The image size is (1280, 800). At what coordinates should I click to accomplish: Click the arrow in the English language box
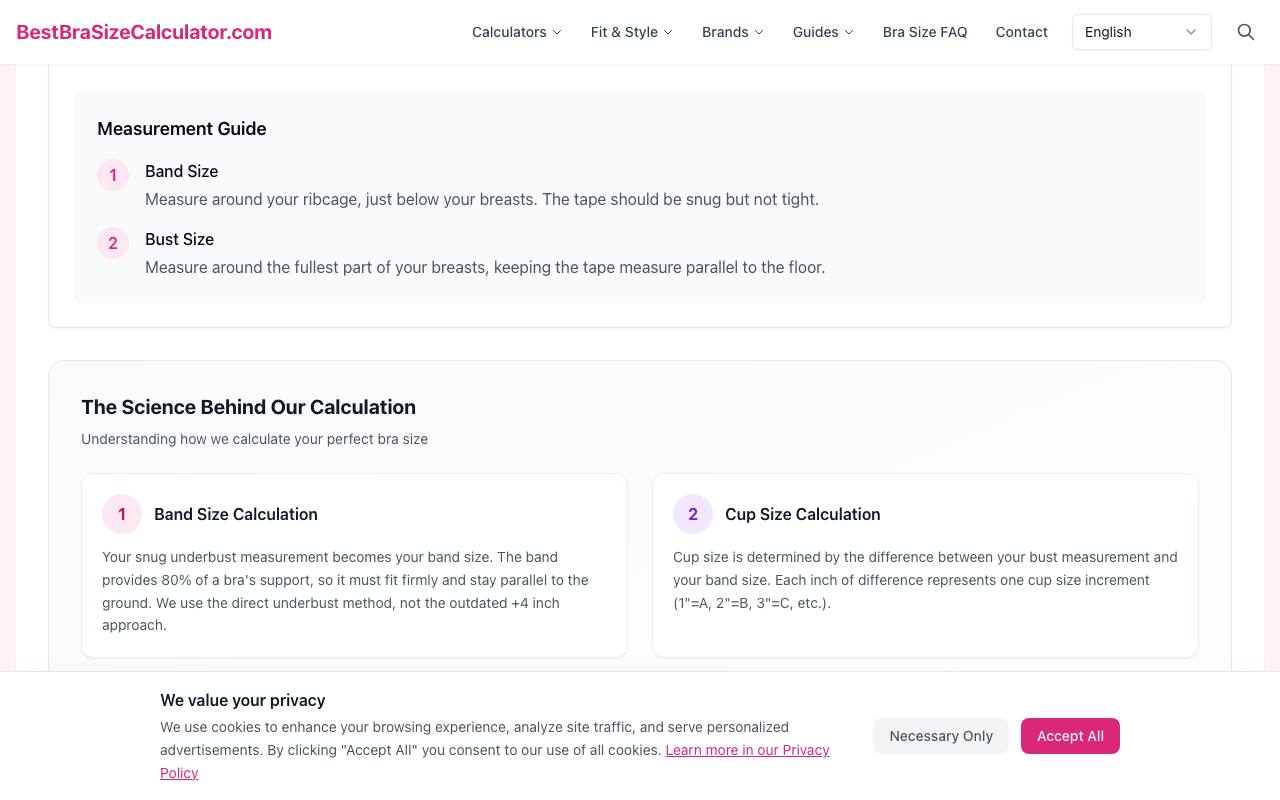(1191, 32)
